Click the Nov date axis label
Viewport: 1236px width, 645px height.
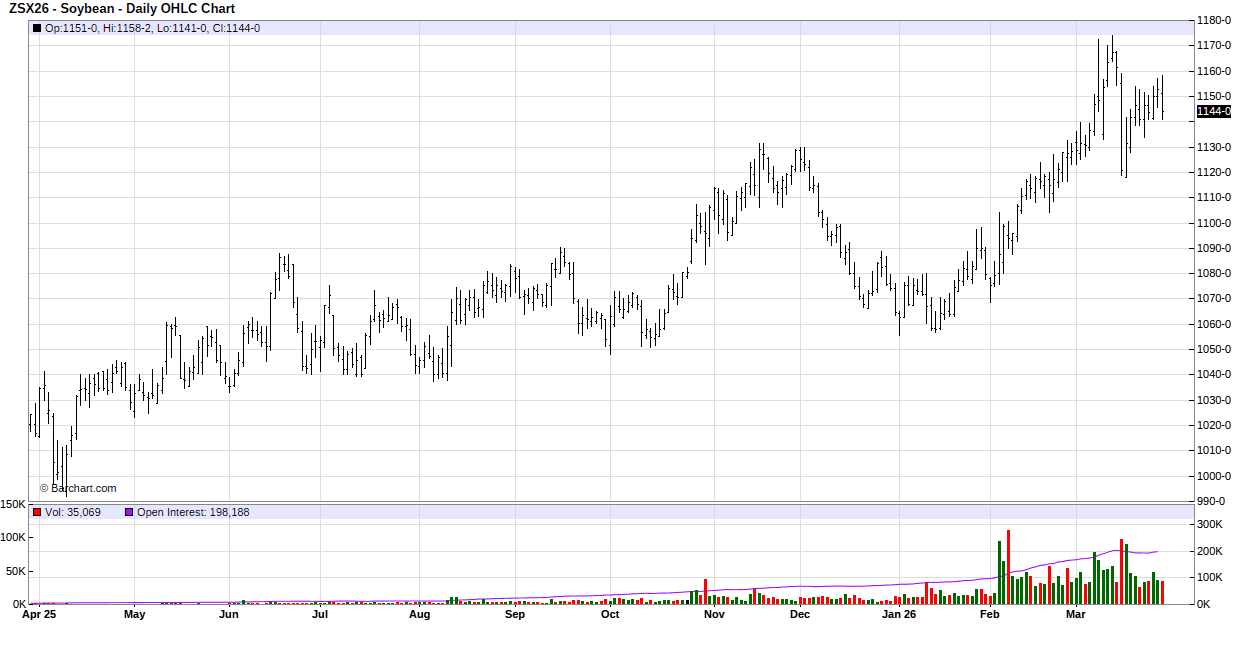(x=714, y=615)
